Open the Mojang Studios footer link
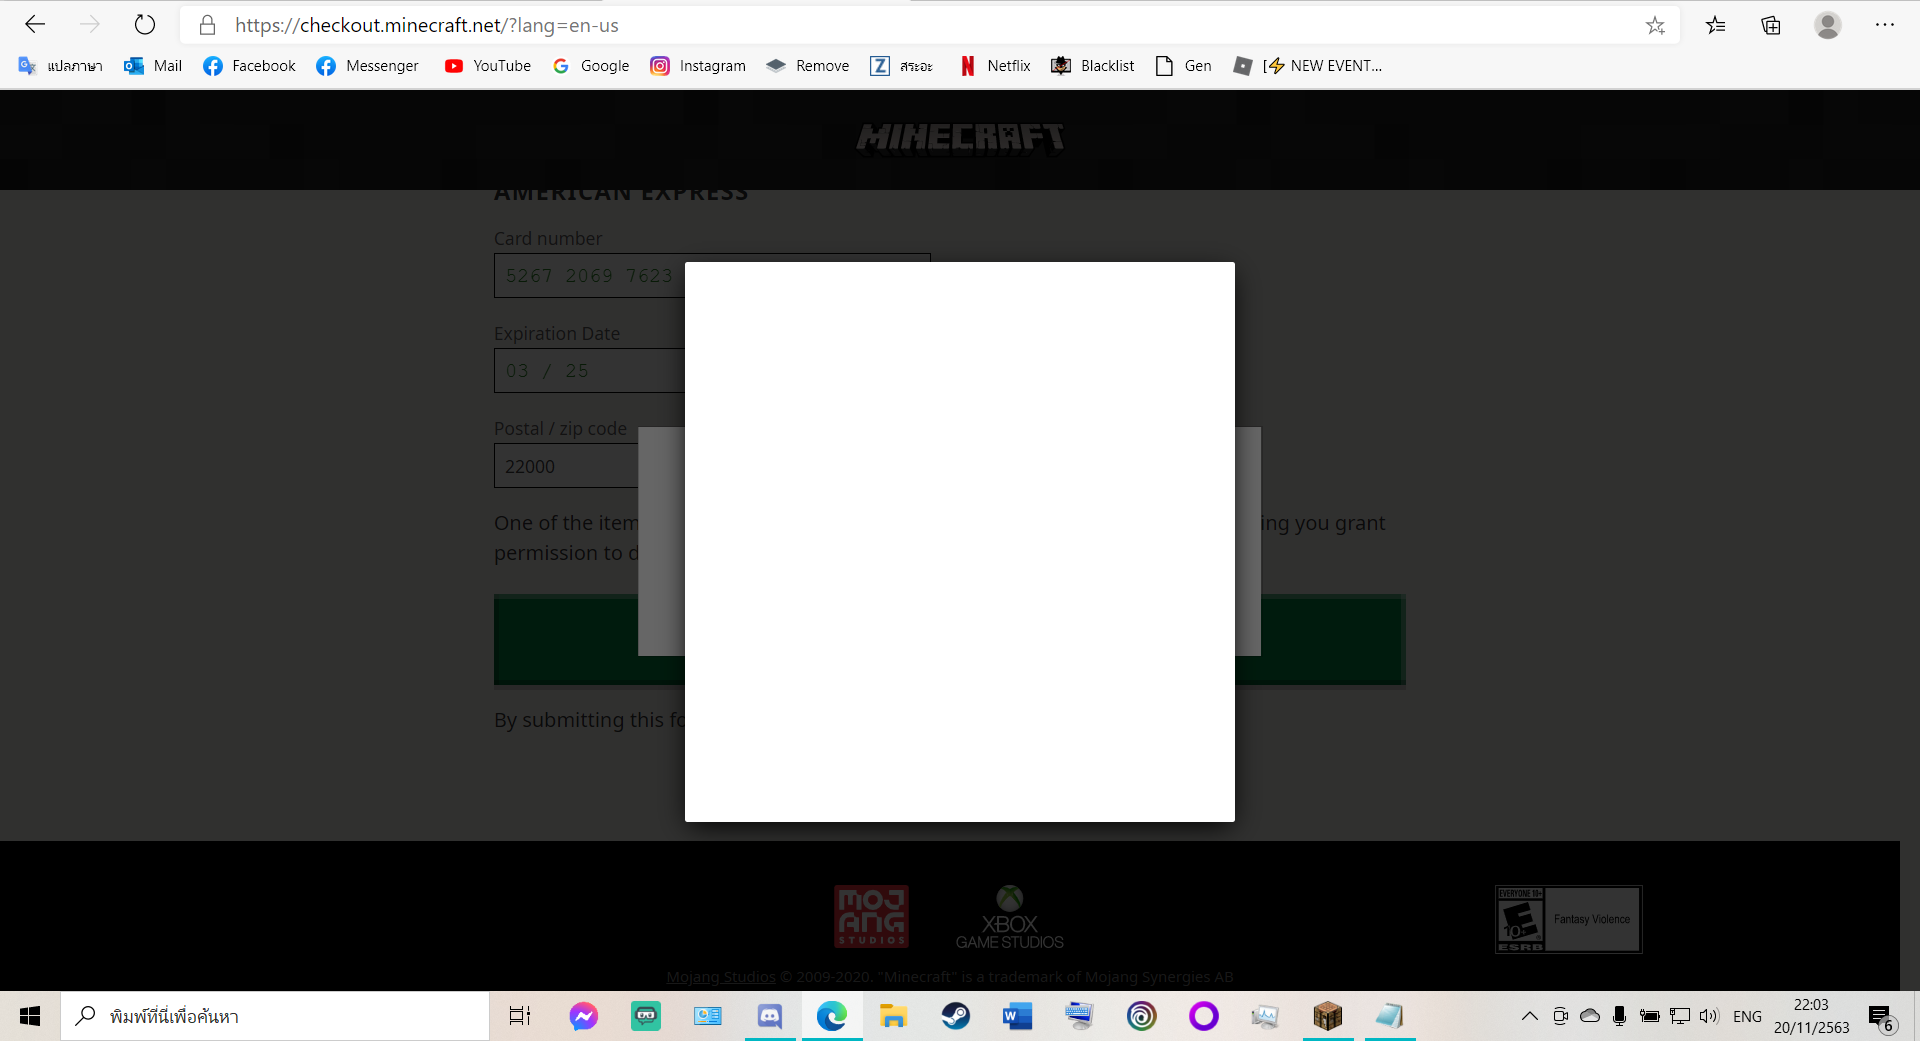 click(x=721, y=977)
